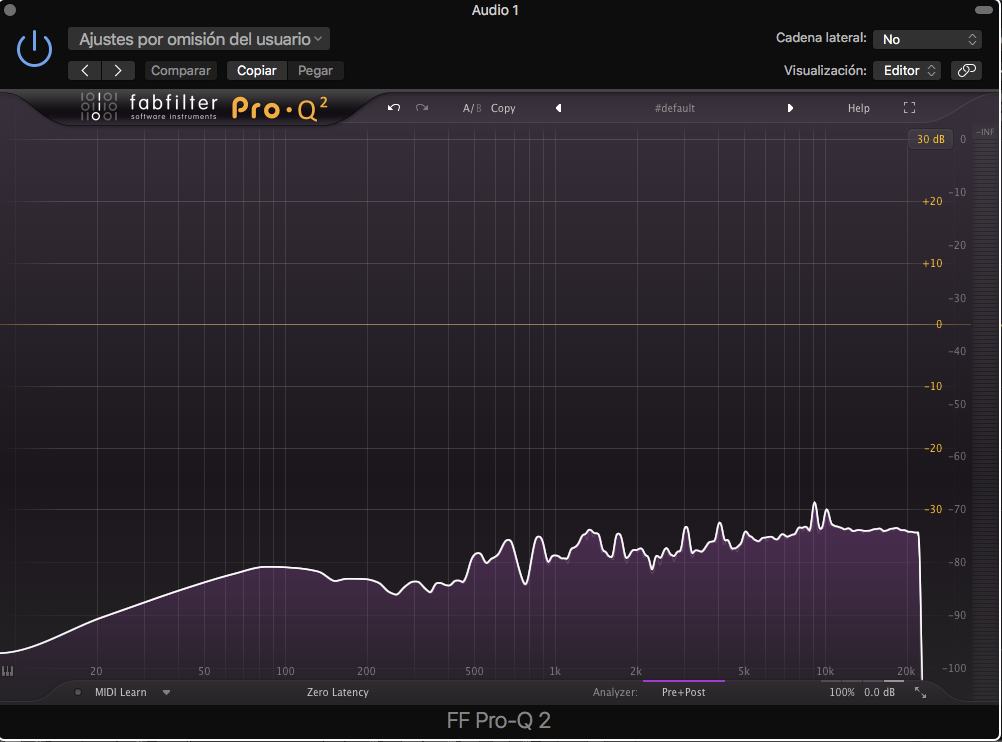Open the Help menu
Image resolution: width=1002 pixels, height=742 pixels.
coord(858,108)
